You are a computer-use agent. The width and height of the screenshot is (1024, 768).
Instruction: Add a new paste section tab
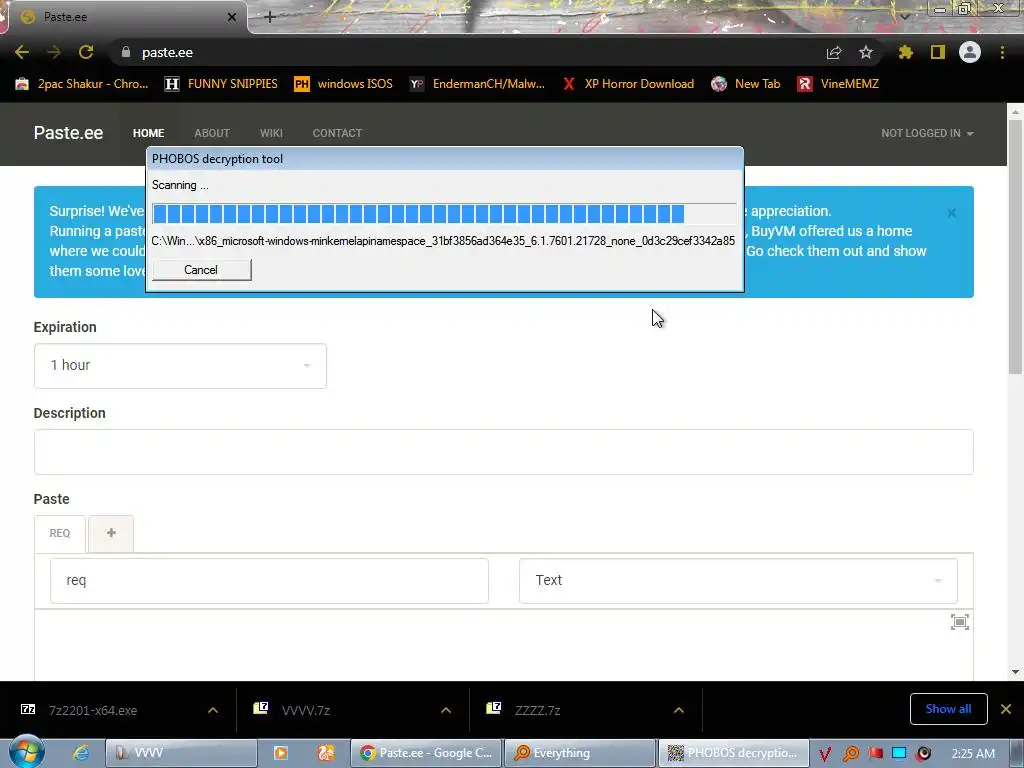point(111,533)
